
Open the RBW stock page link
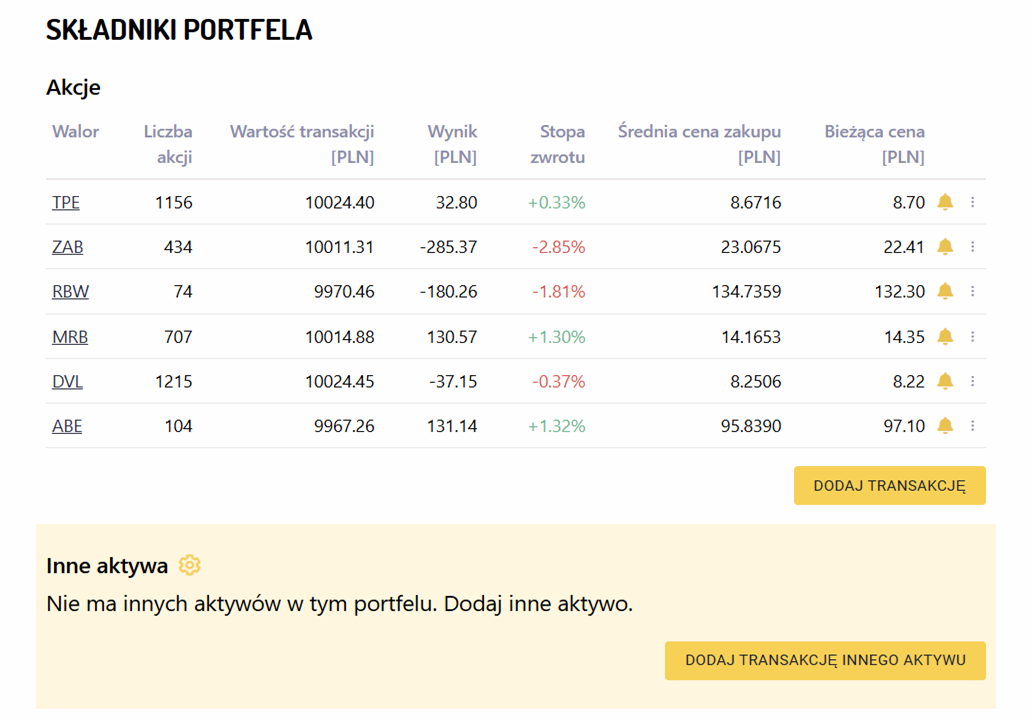click(70, 292)
